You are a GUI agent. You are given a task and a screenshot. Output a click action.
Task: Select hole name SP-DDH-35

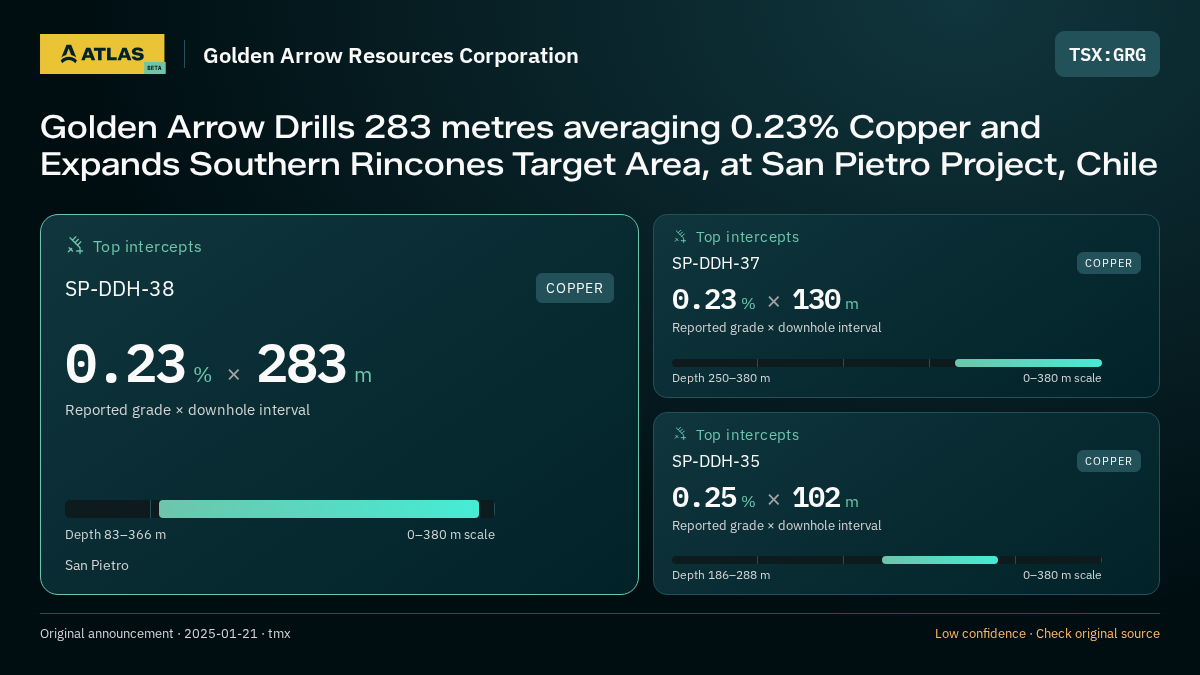[716, 462]
